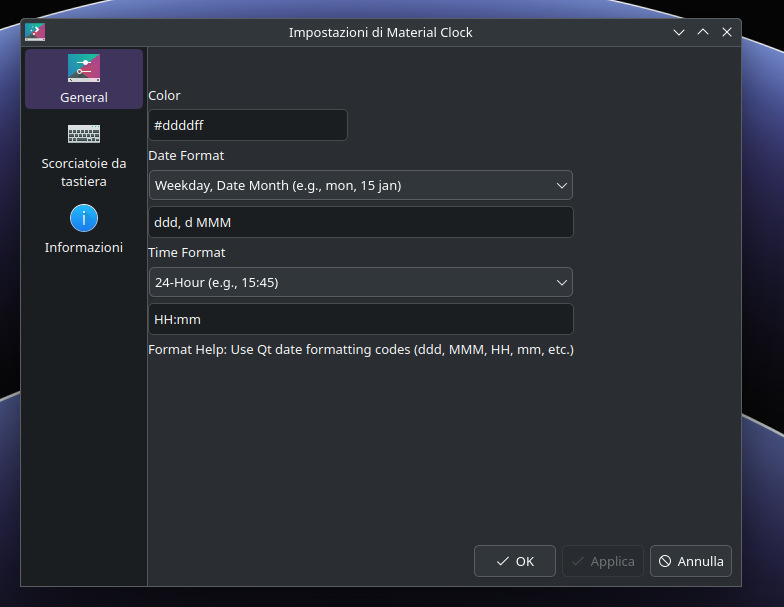The height and width of the screenshot is (607, 784).
Task: Click the date format string field 'ddd, d MMM'
Action: (x=360, y=222)
